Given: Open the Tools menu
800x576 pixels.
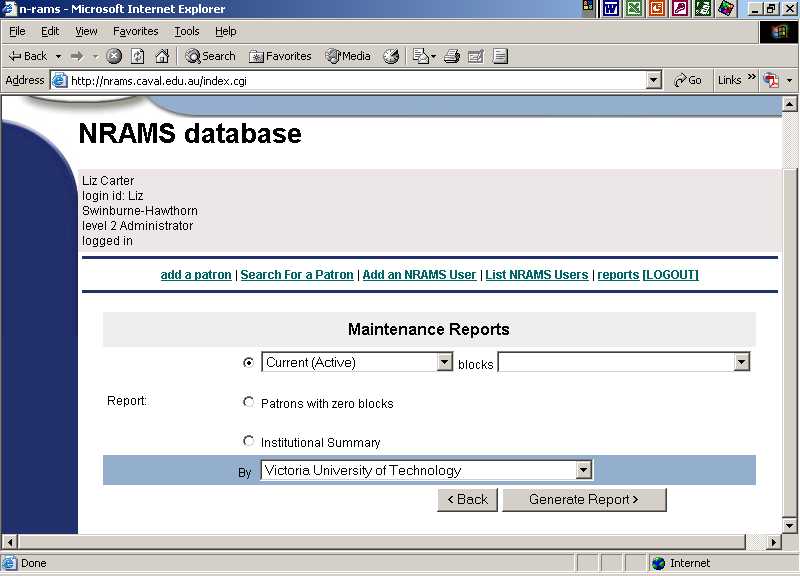Looking at the screenshot, I should click(187, 32).
